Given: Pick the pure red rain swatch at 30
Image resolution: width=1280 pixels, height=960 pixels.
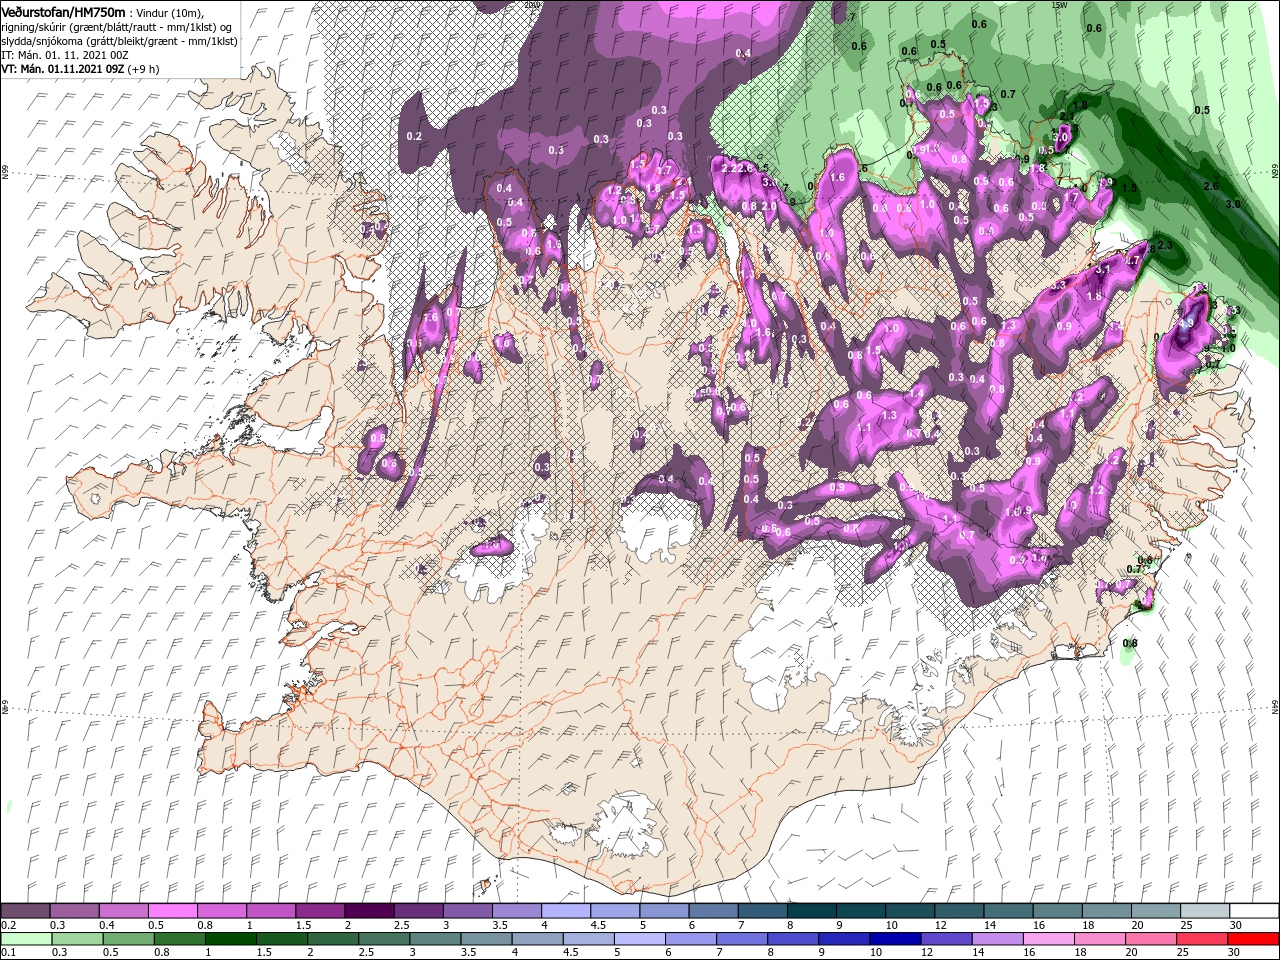Looking at the screenshot, I should coord(1252,939).
